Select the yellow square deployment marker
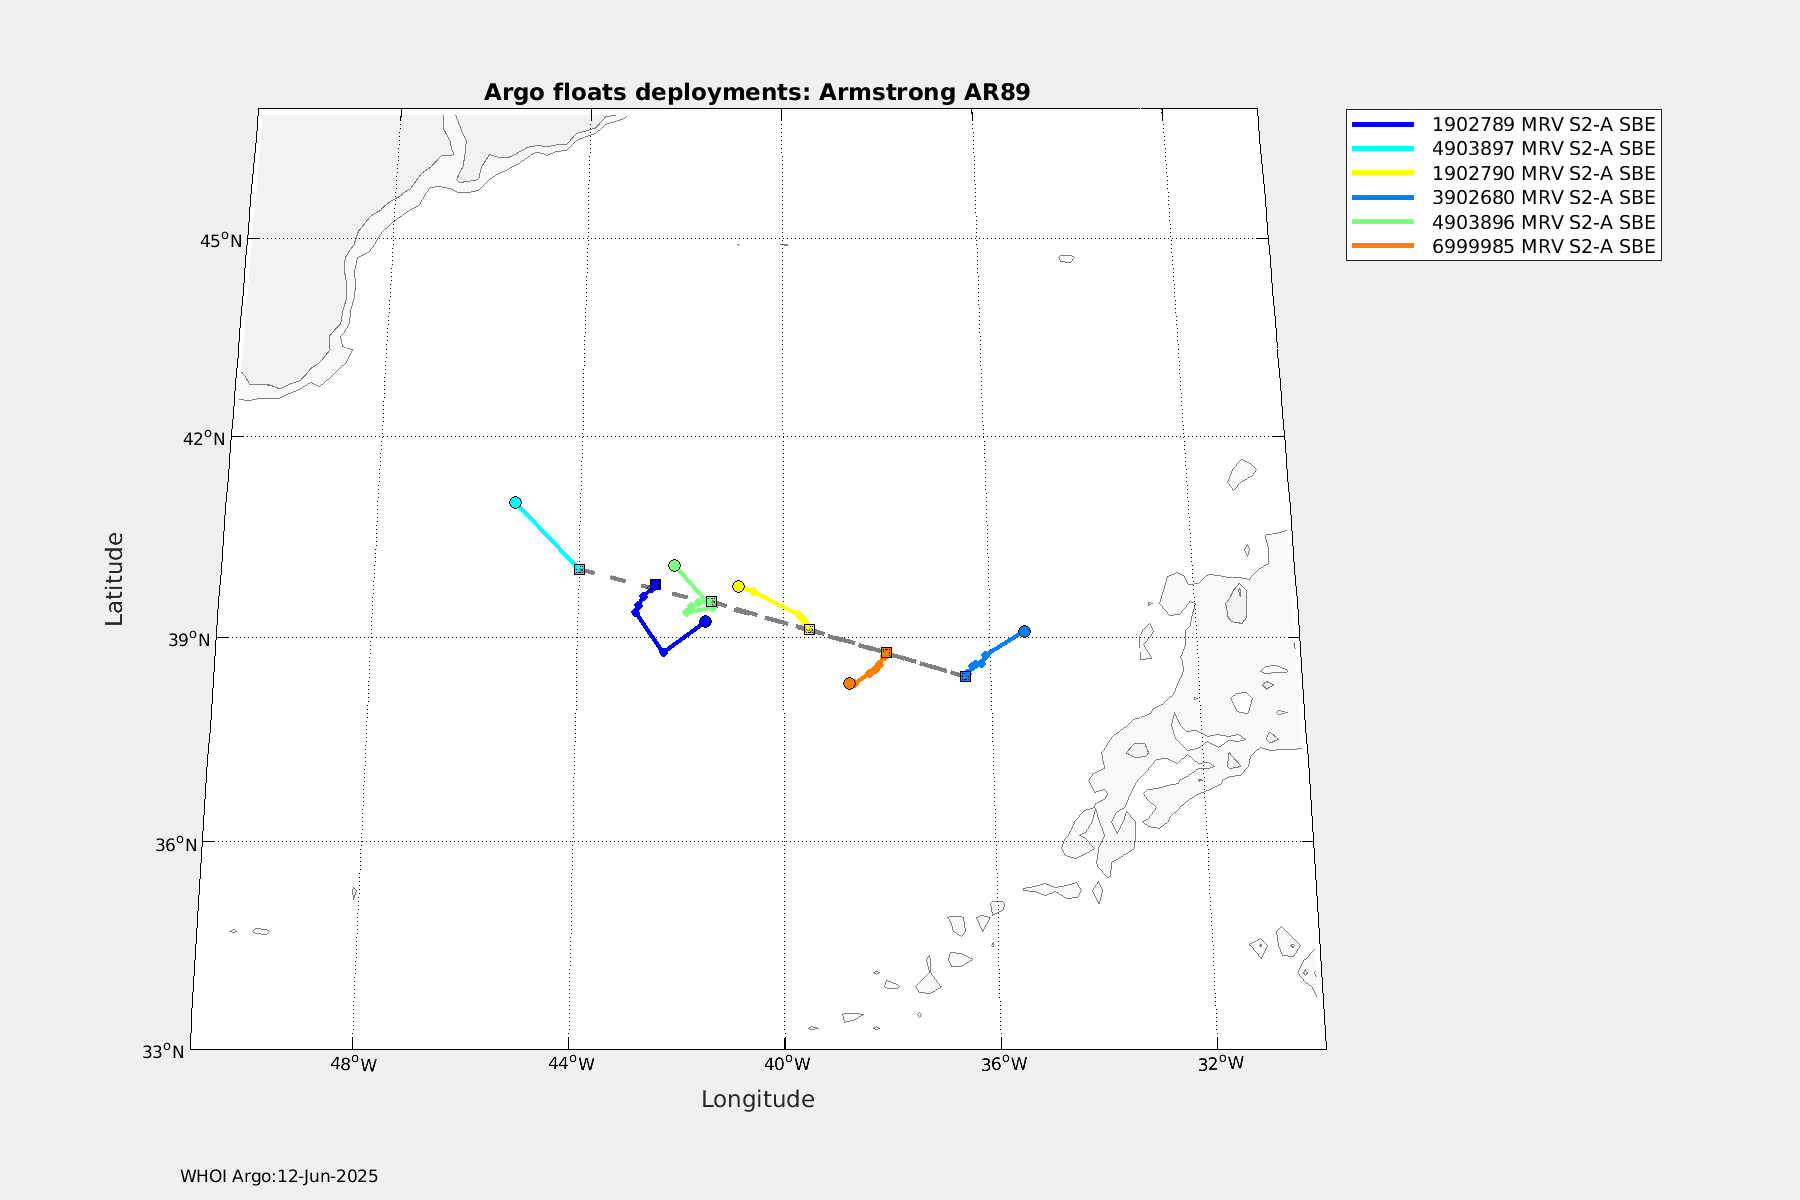Screen dimensions: 1800x1200 [x=809, y=629]
